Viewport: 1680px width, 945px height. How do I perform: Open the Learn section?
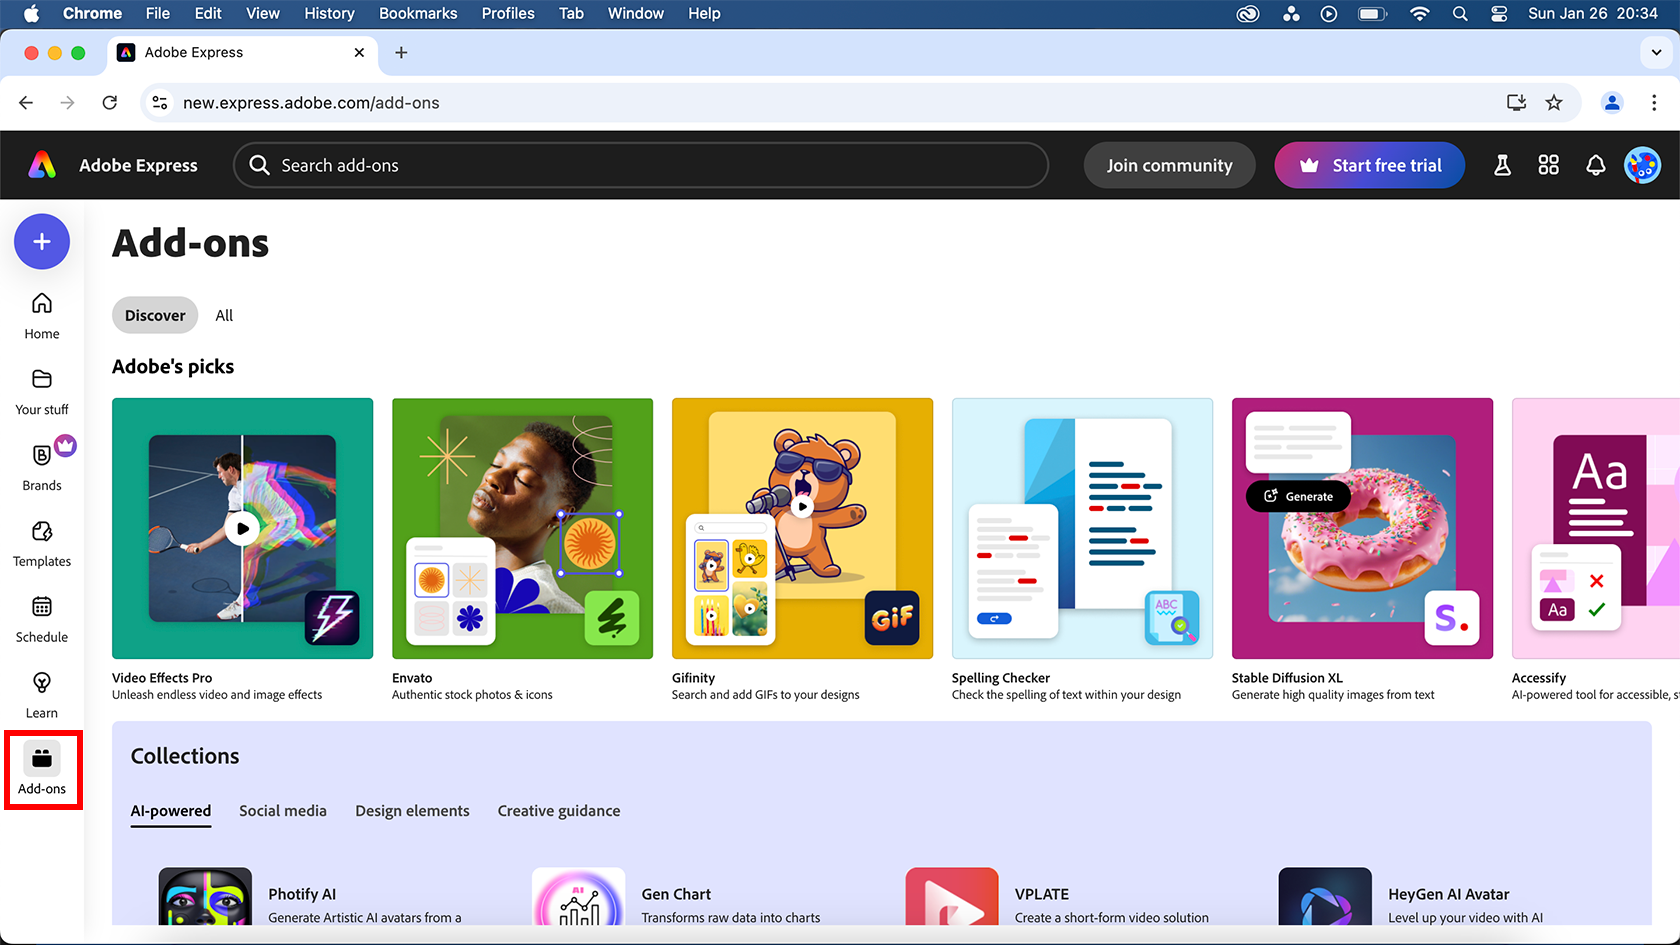pyautogui.click(x=41, y=694)
